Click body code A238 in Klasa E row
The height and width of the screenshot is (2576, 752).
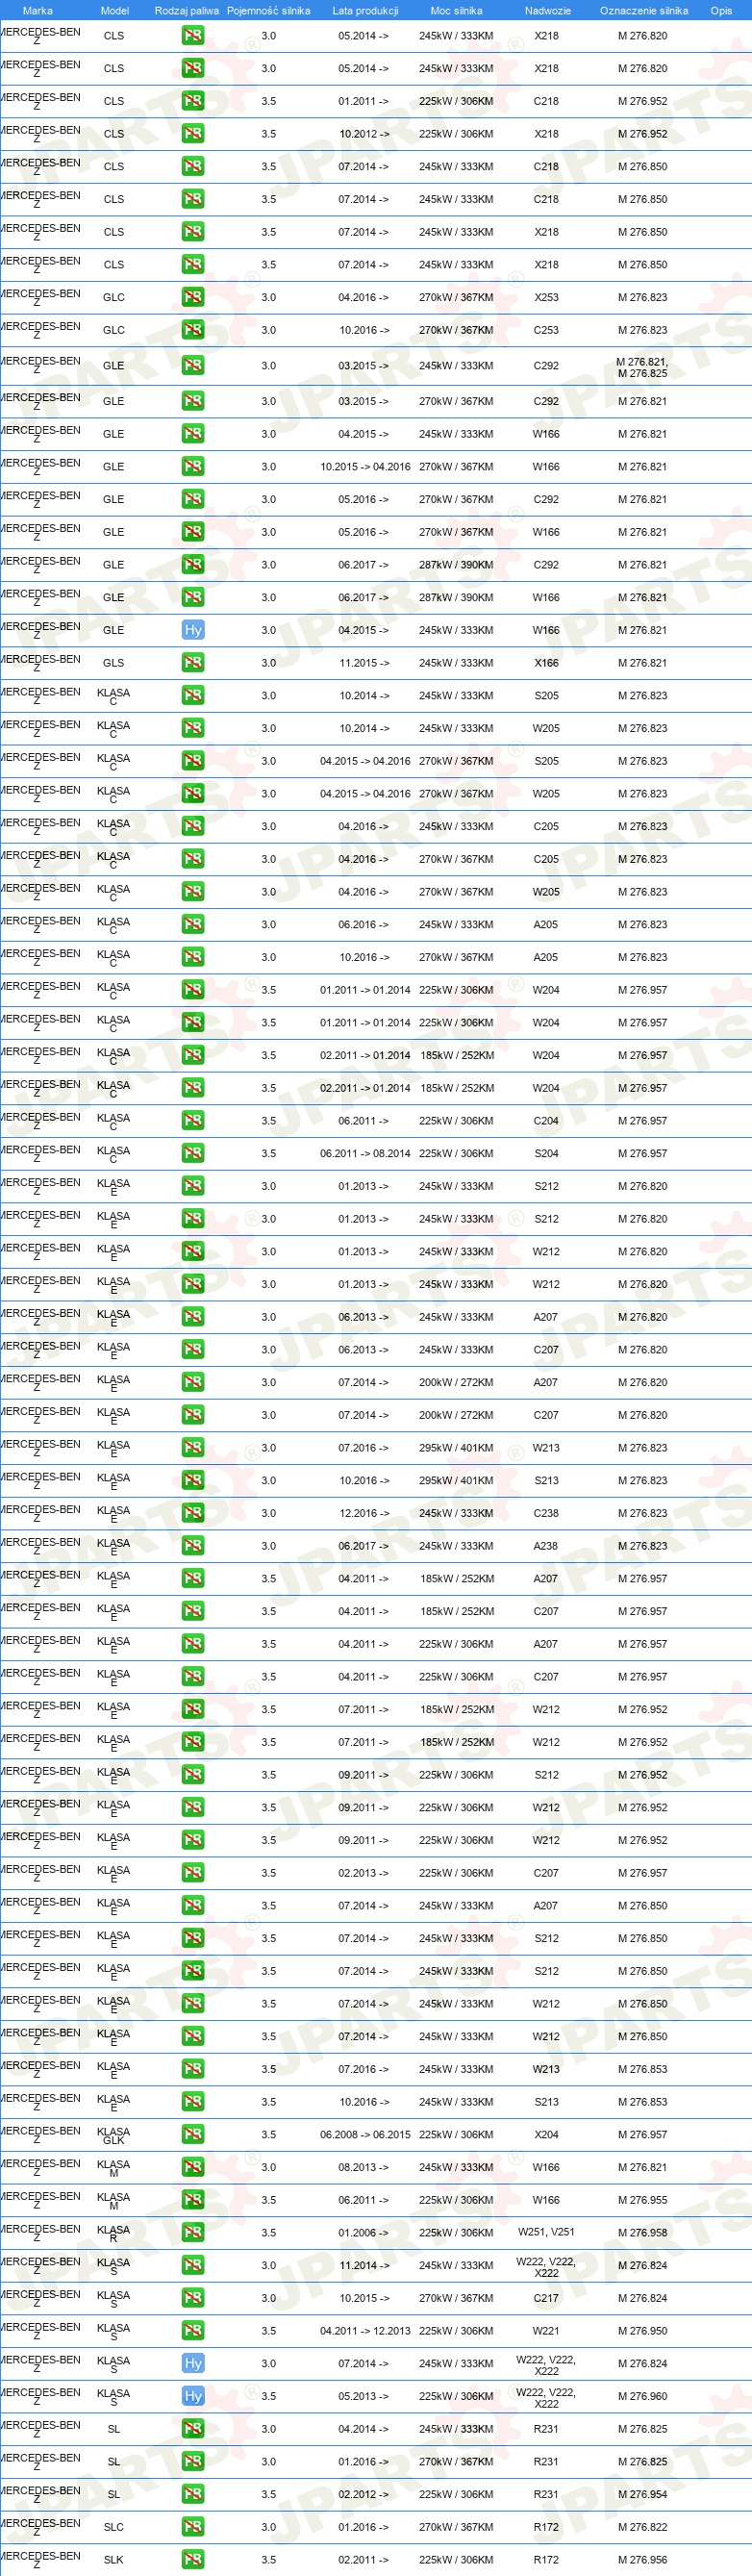point(546,1546)
